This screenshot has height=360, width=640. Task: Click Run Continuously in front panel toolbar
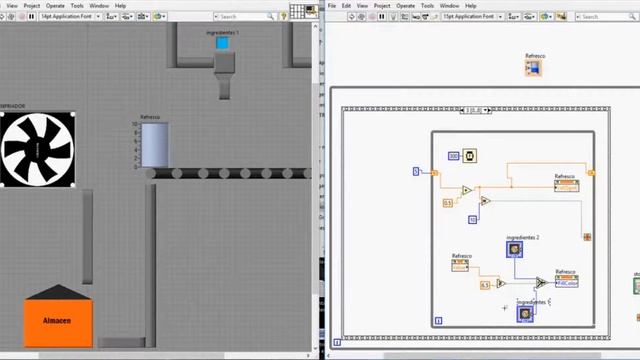point(11,17)
